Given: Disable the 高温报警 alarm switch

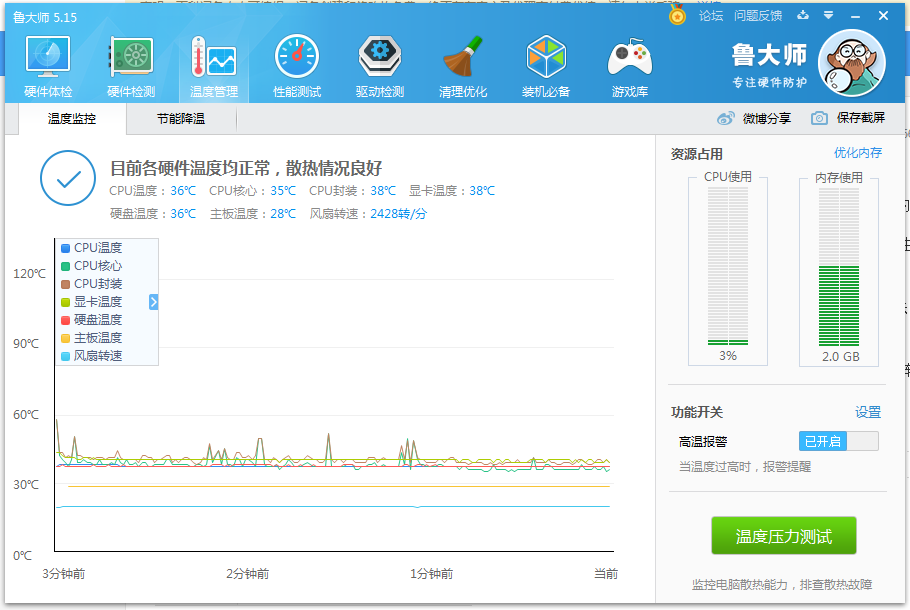Looking at the screenshot, I should (x=838, y=441).
